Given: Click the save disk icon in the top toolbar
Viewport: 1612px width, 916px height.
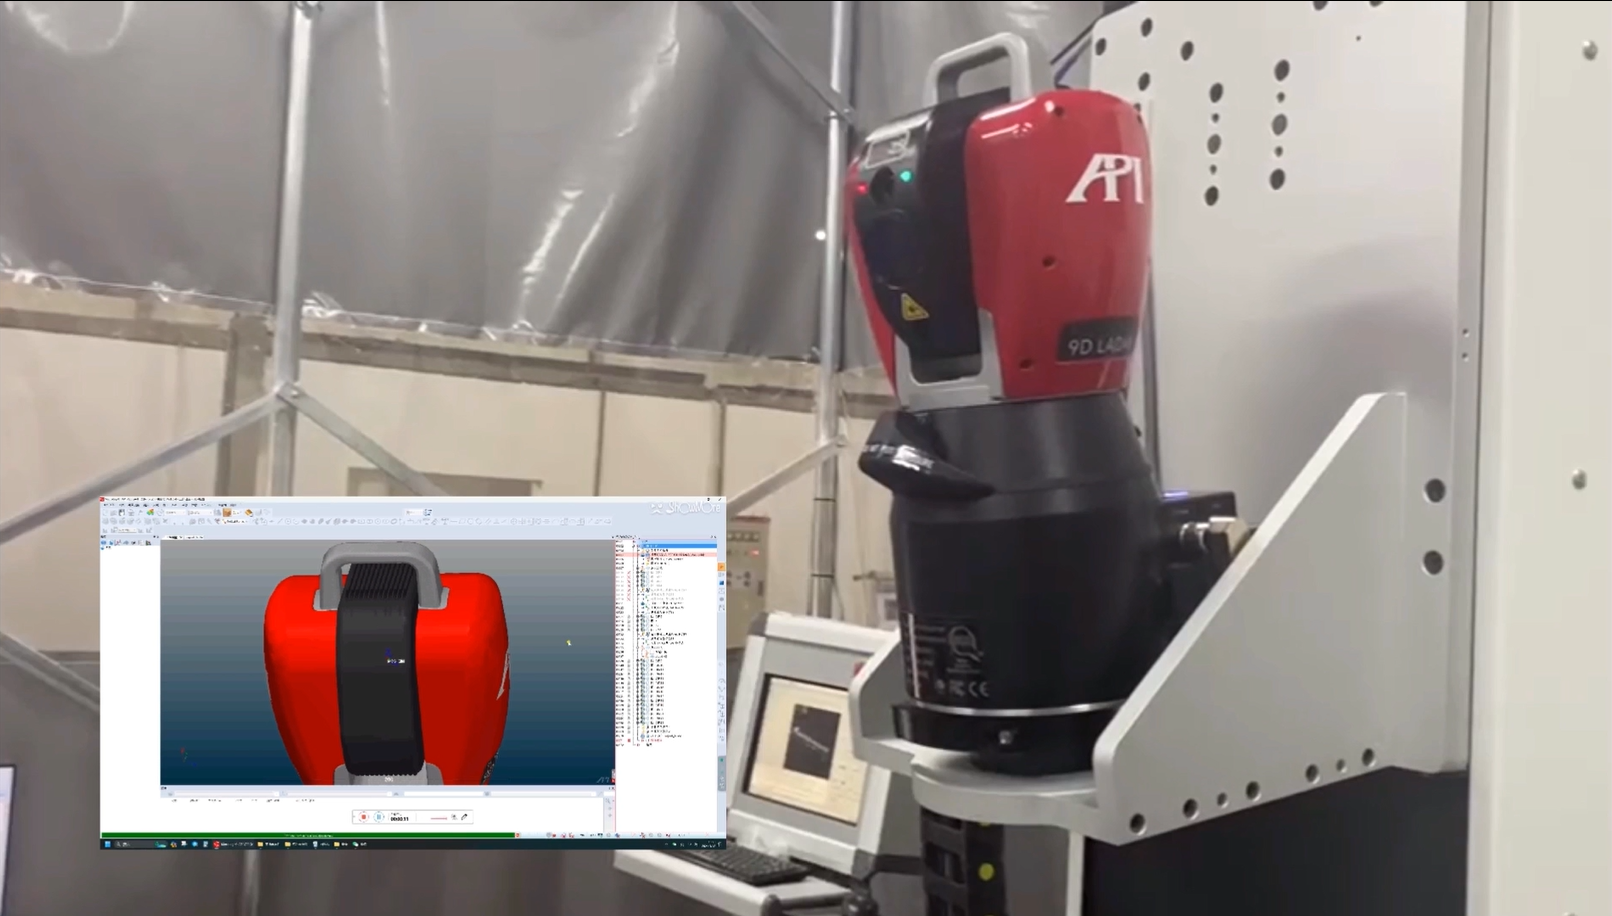Looking at the screenshot, I should point(122,512).
